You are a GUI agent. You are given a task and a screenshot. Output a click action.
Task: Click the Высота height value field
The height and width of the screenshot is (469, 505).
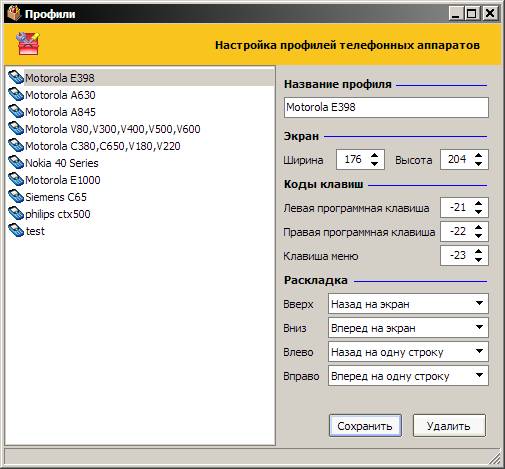pos(457,159)
